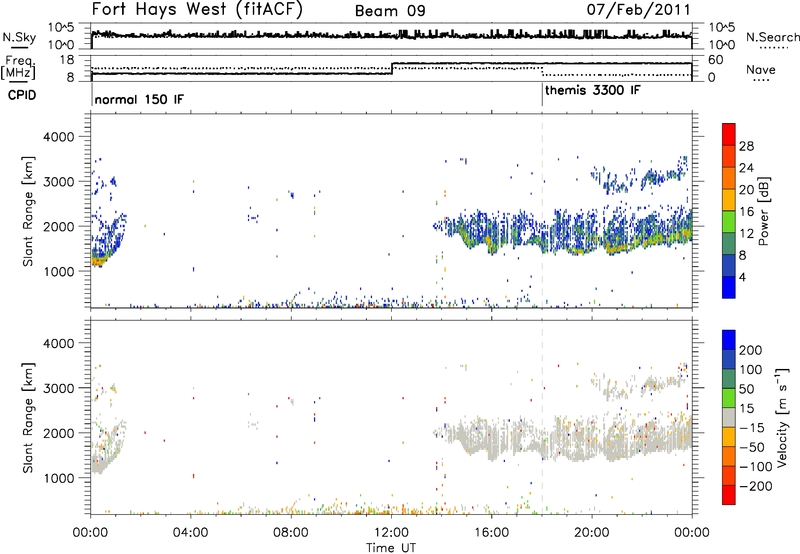Click the "Time UT" axis title
The height and width of the screenshot is (554, 800).
pyautogui.click(x=391, y=547)
